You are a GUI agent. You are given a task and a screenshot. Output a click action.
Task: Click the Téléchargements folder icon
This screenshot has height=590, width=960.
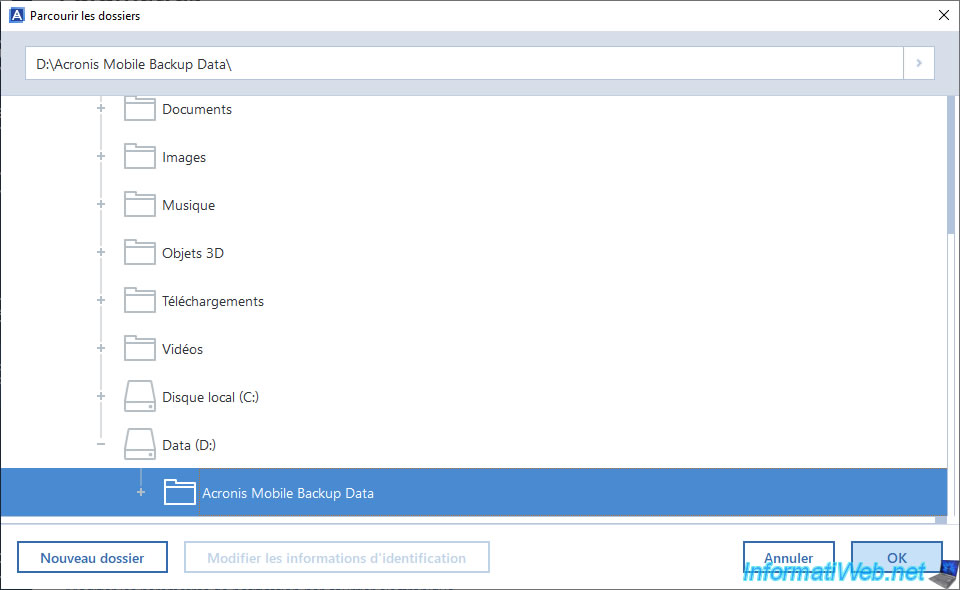(140, 301)
